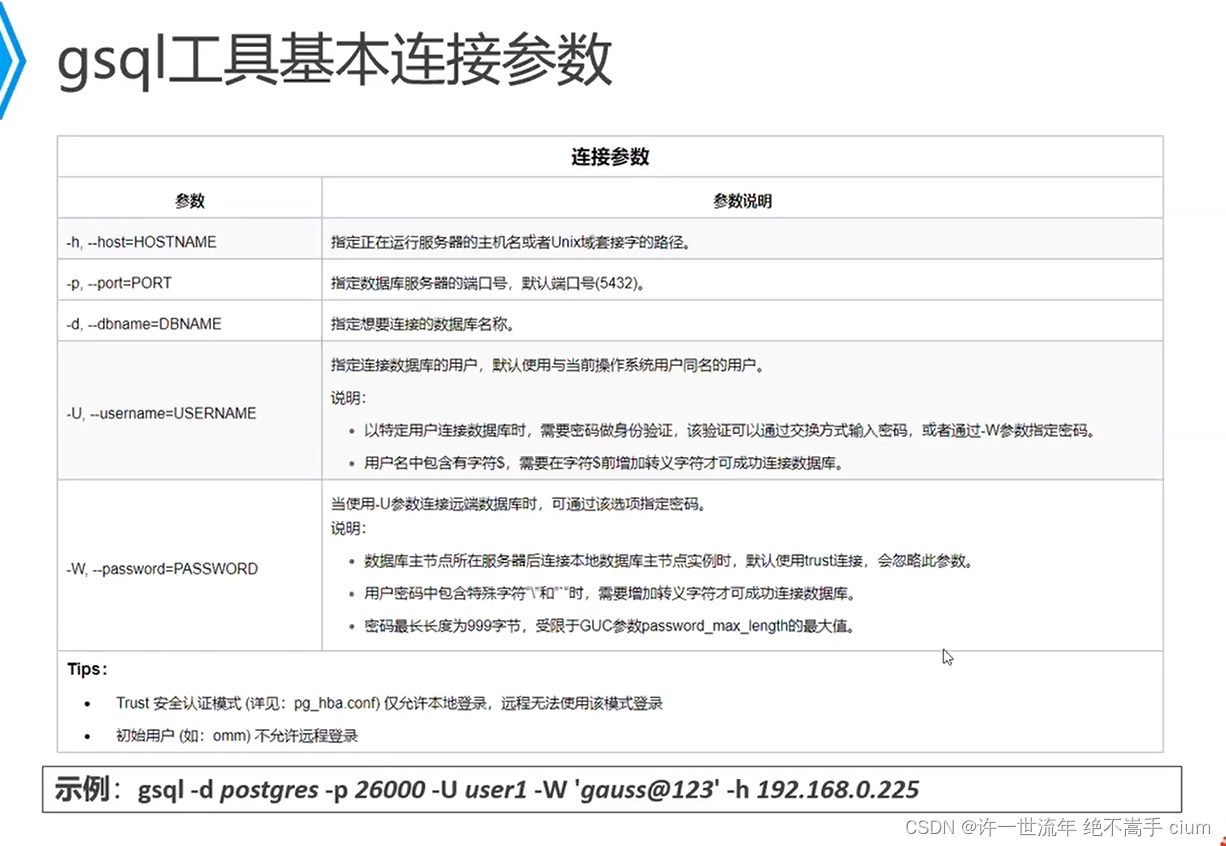Click the 参数说明 column header
1226x846 pixels.
click(x=742, y=200)
